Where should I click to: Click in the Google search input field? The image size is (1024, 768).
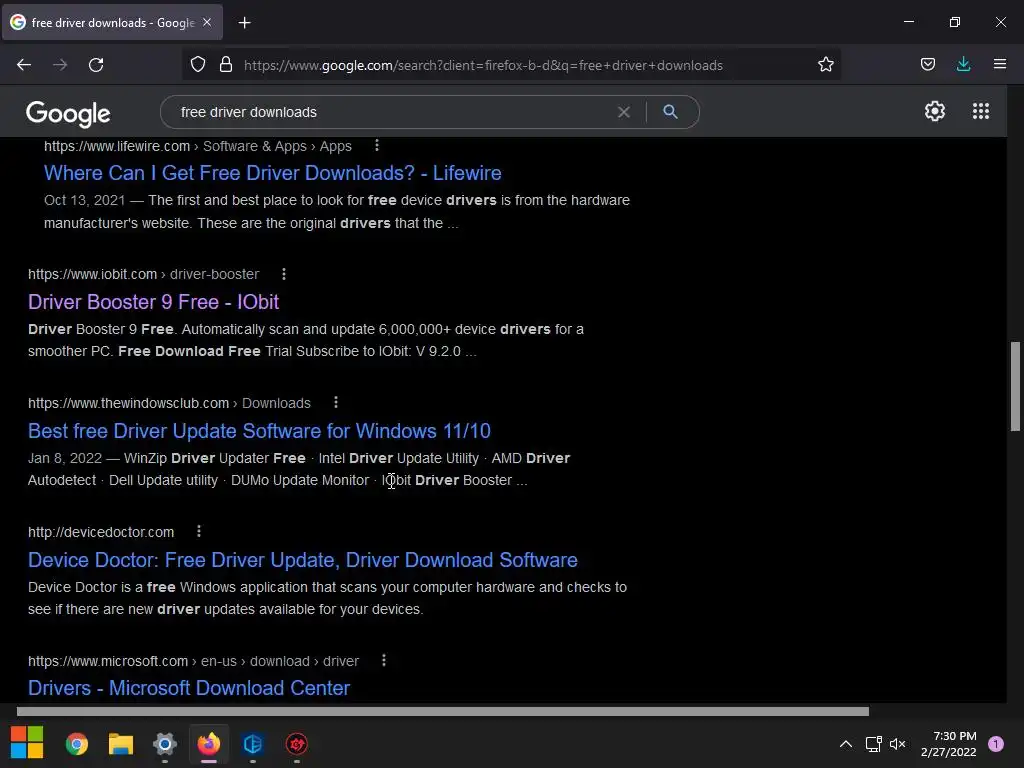[x=392, y=112]
